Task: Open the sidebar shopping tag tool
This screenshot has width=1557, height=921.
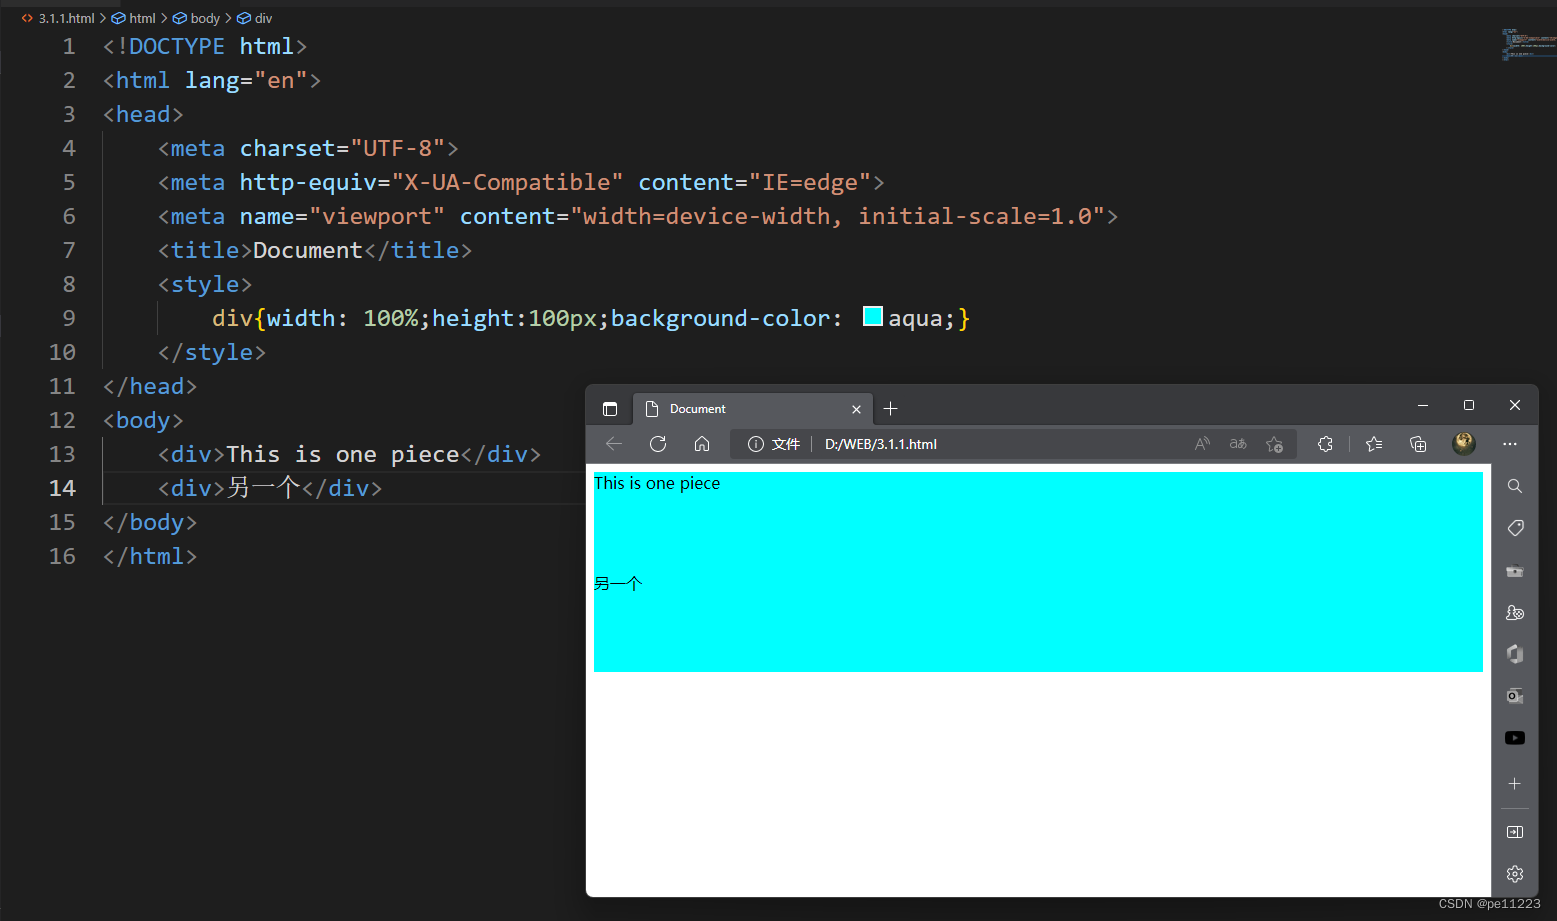Action: (x=1515, y=528)
